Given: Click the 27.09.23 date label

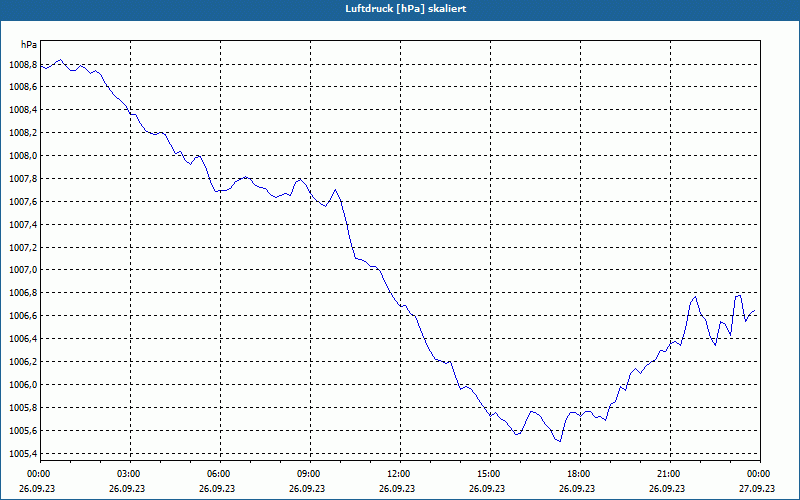Looking at the screenshot, I should pyautogui.click(x=758, y=488).
